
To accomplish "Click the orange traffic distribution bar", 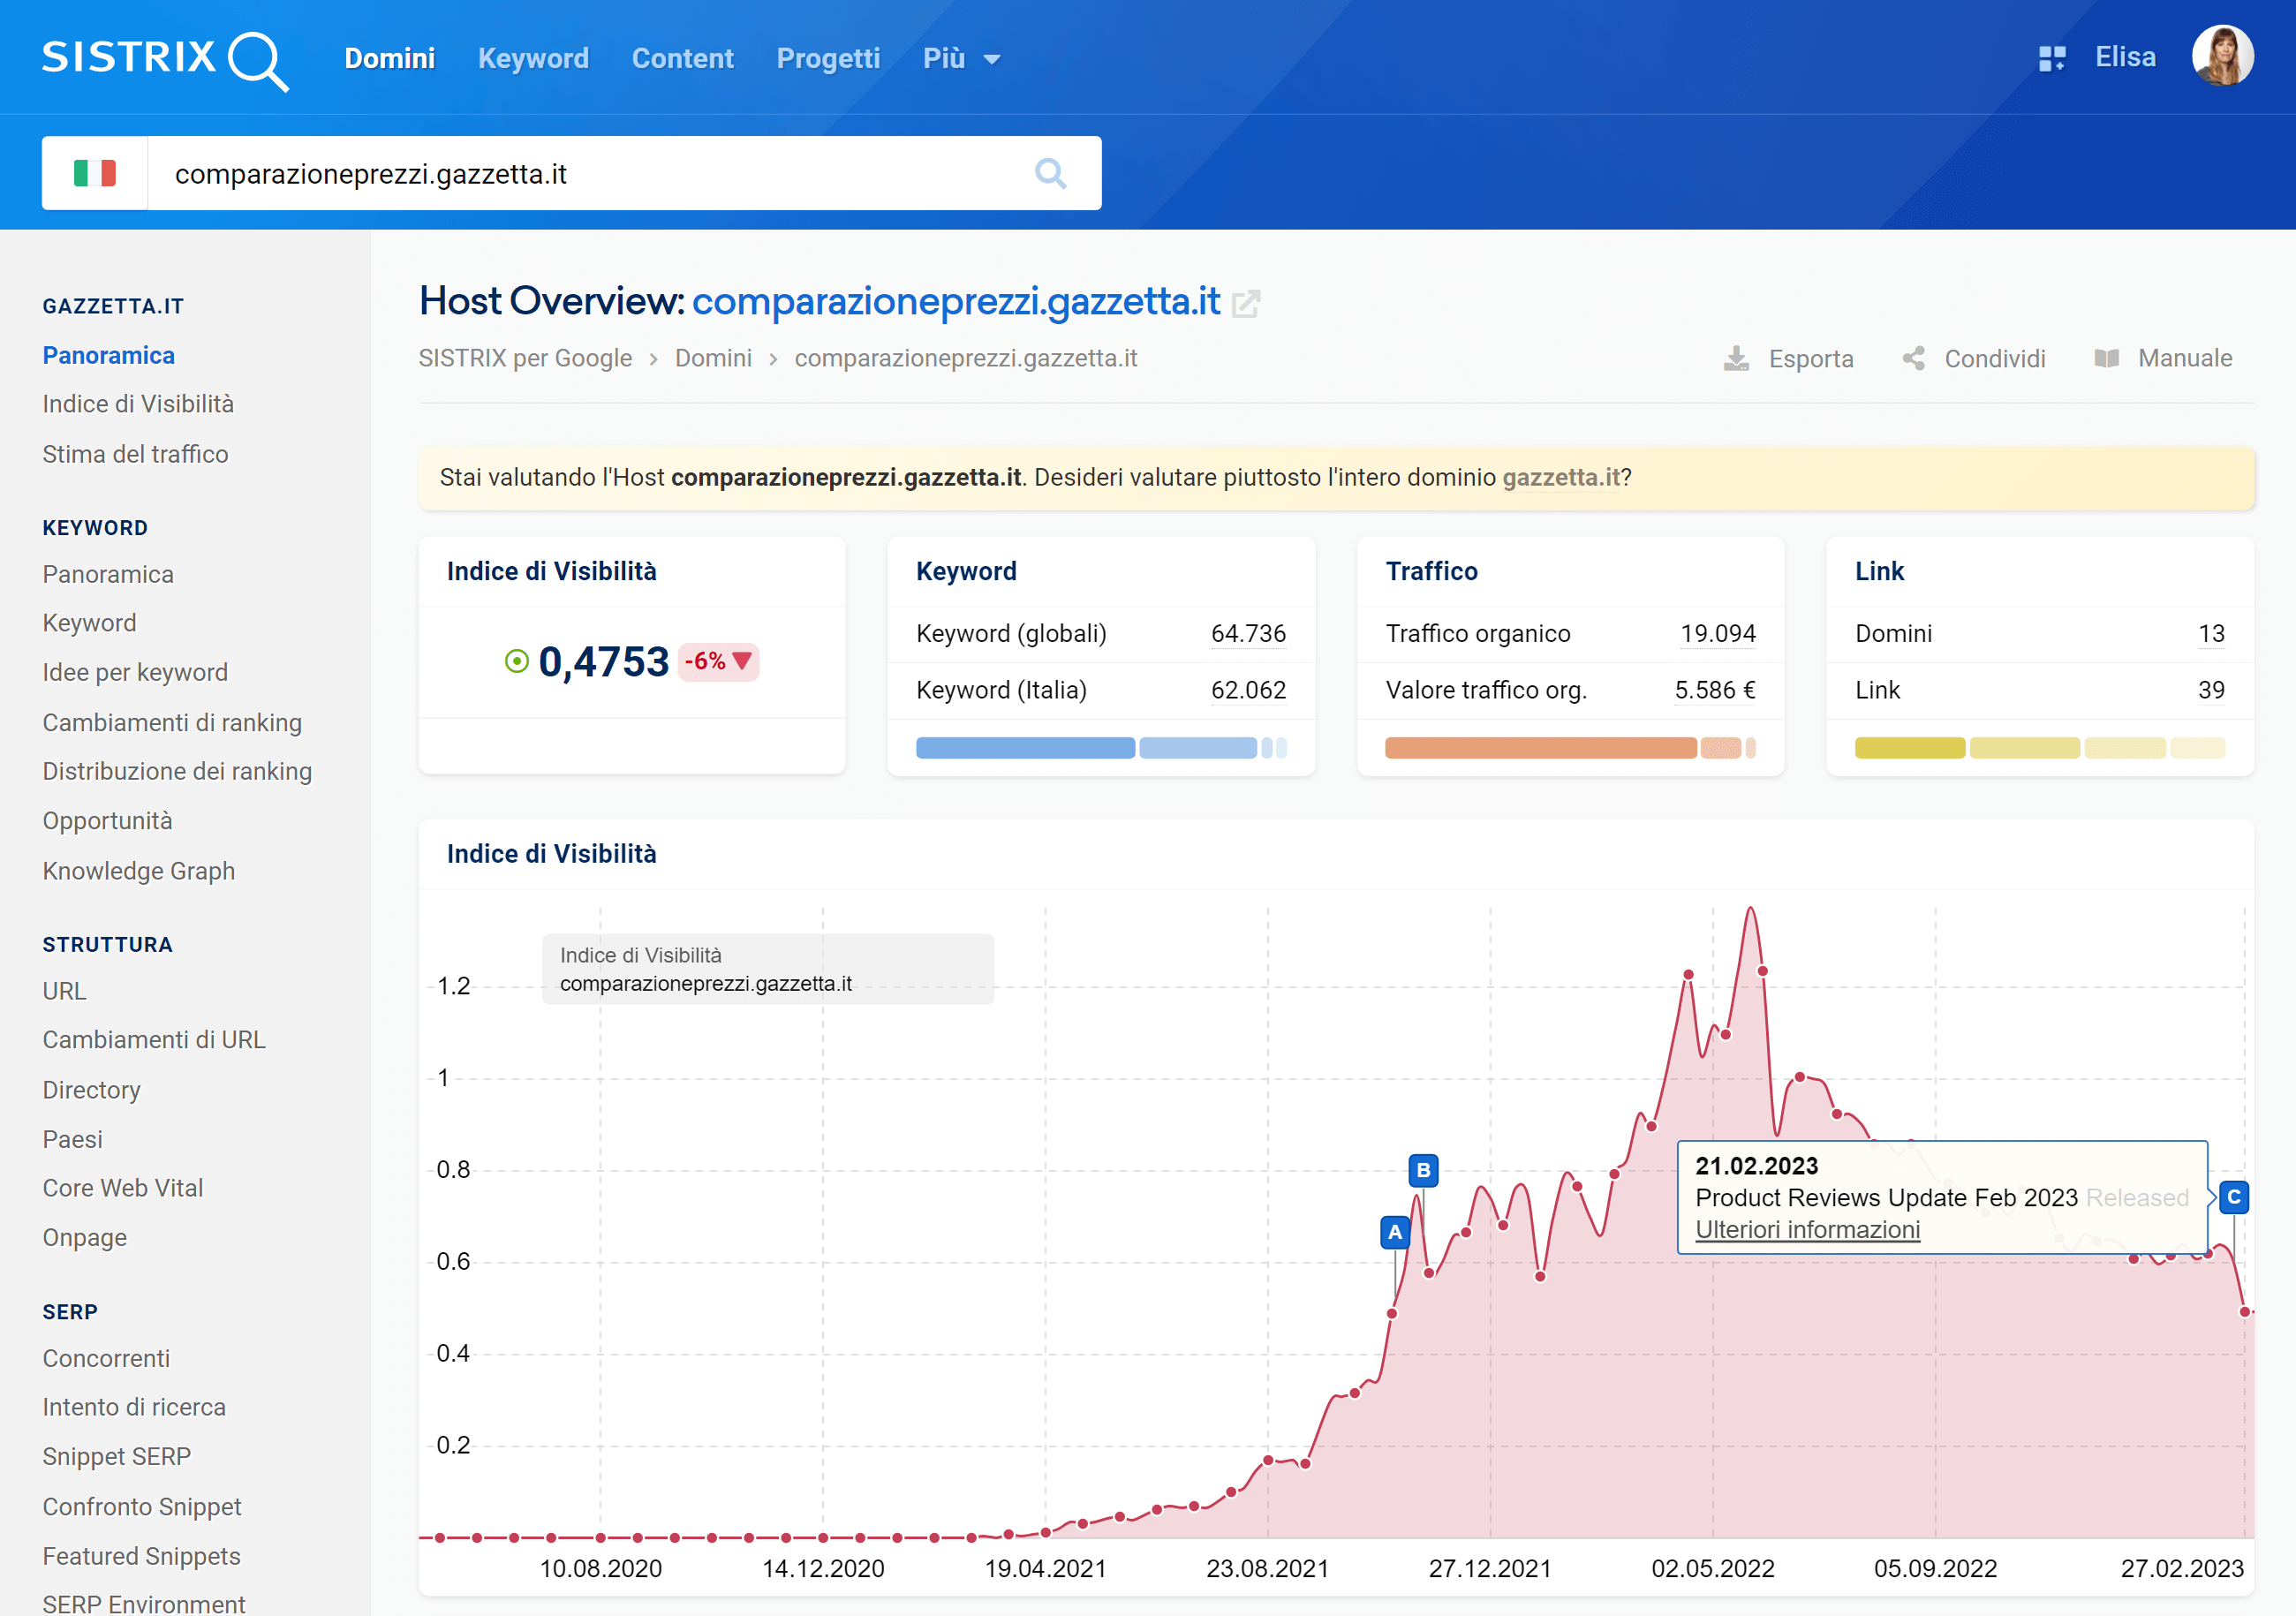I will pyautogui.click(x=1570, y=748).
